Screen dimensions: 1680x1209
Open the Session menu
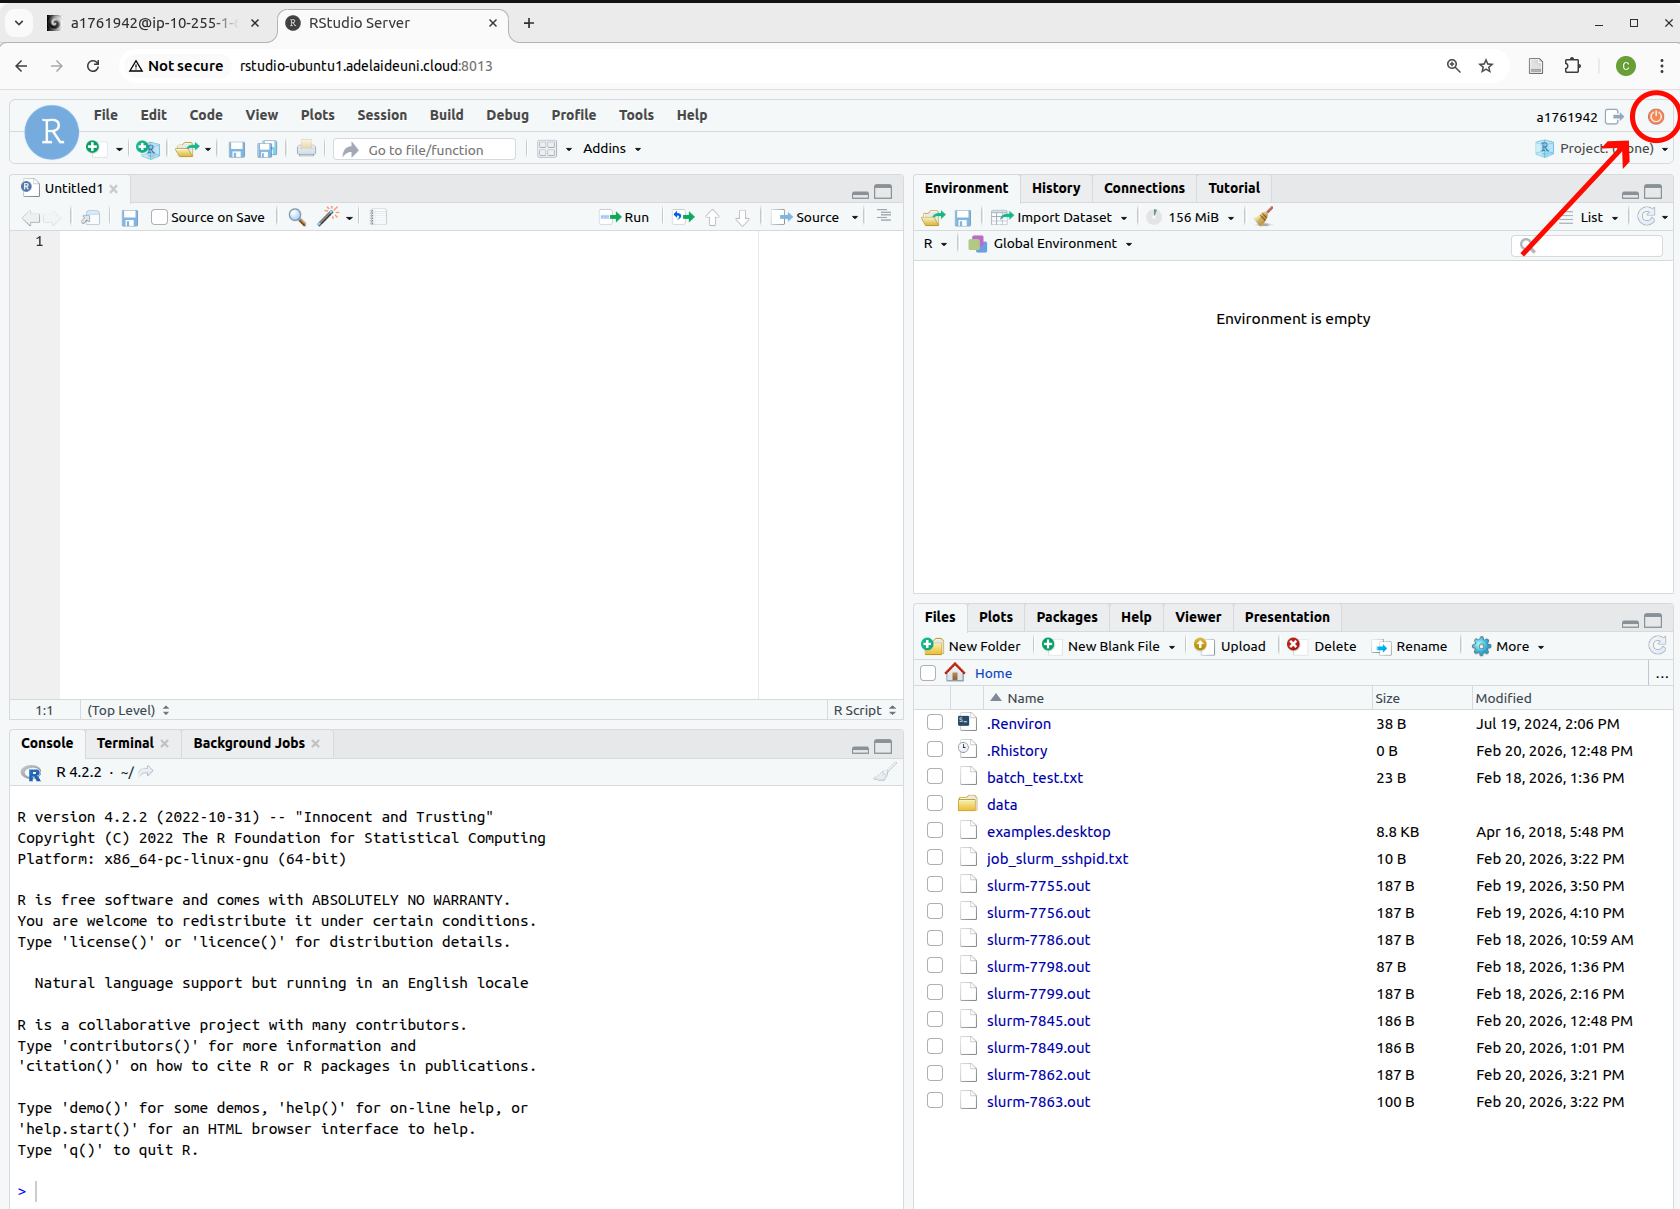(382, 115)
